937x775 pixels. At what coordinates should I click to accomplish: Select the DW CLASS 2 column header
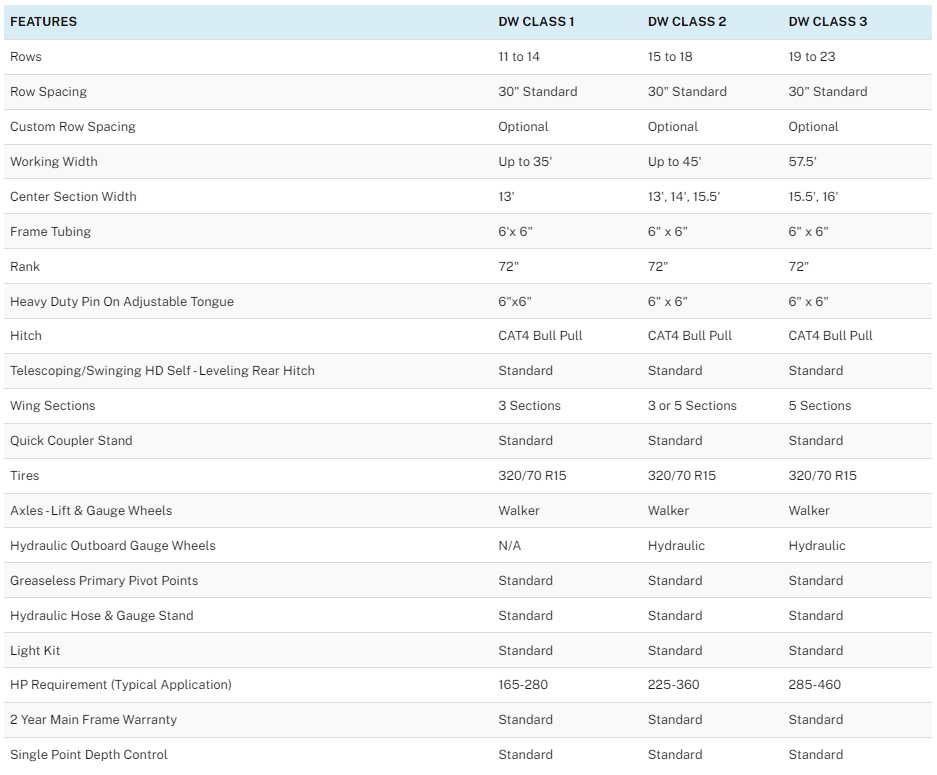(x=687, y=22)
